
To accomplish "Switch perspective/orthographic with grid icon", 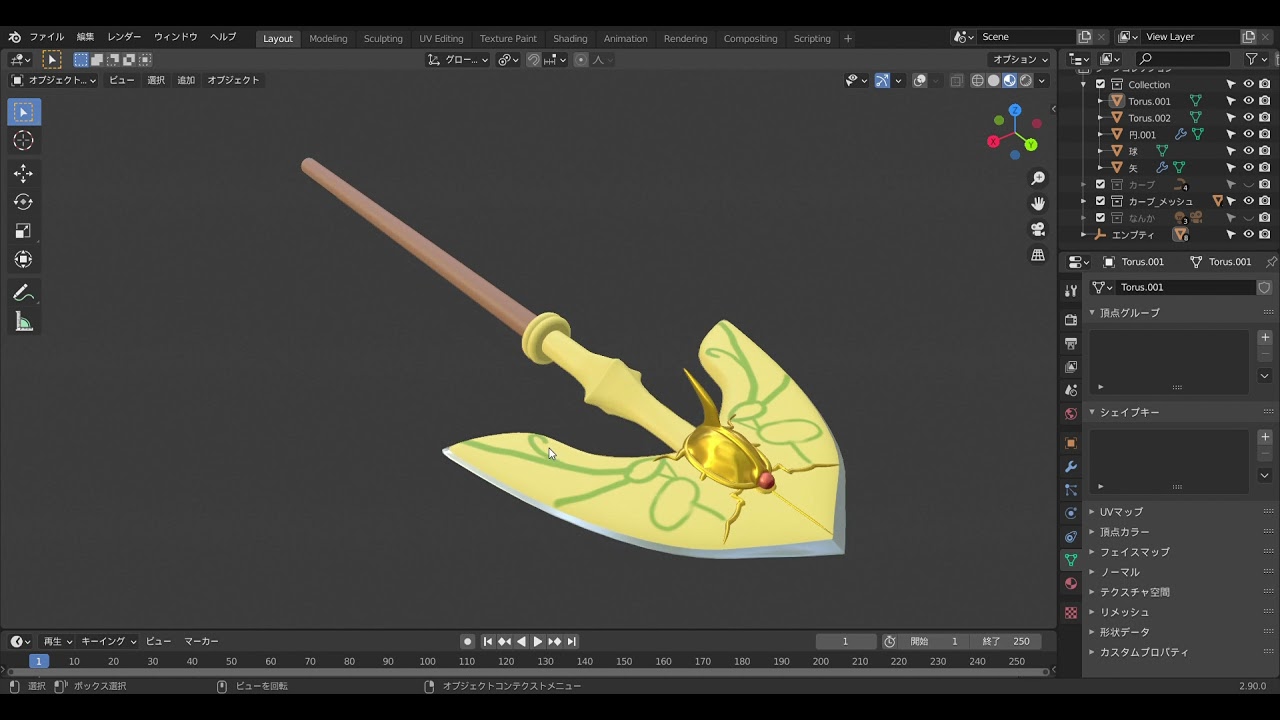I will pyautogui.click(x=1038, y=255).
